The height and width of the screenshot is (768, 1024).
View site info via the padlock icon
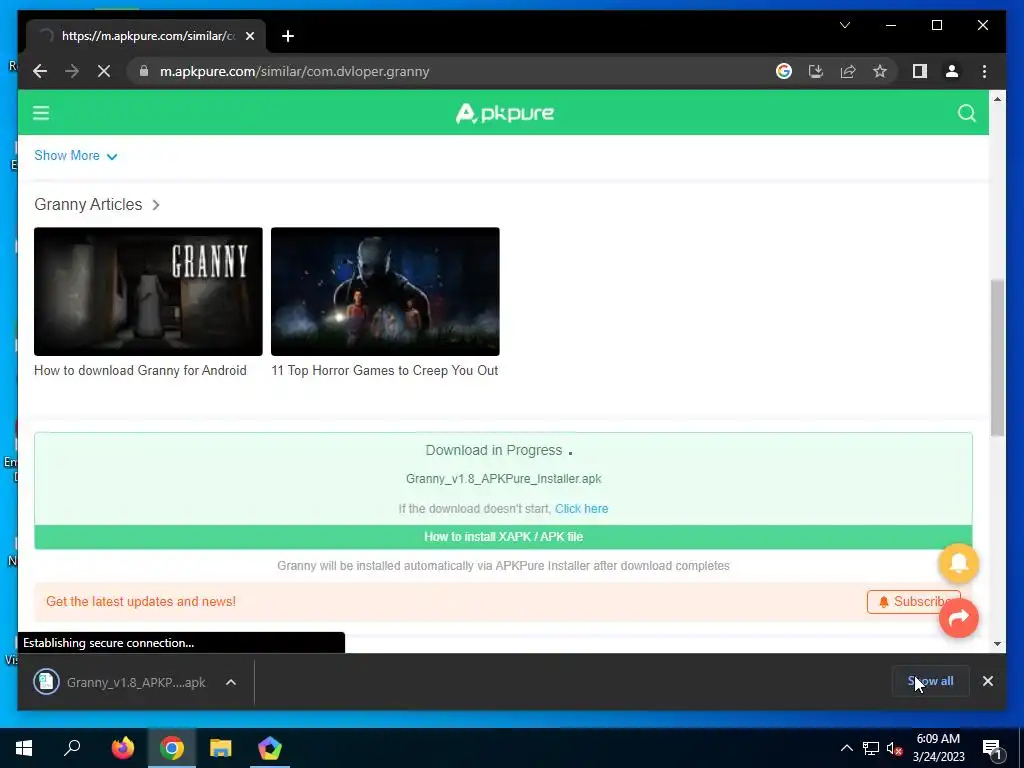pos(144,71)
